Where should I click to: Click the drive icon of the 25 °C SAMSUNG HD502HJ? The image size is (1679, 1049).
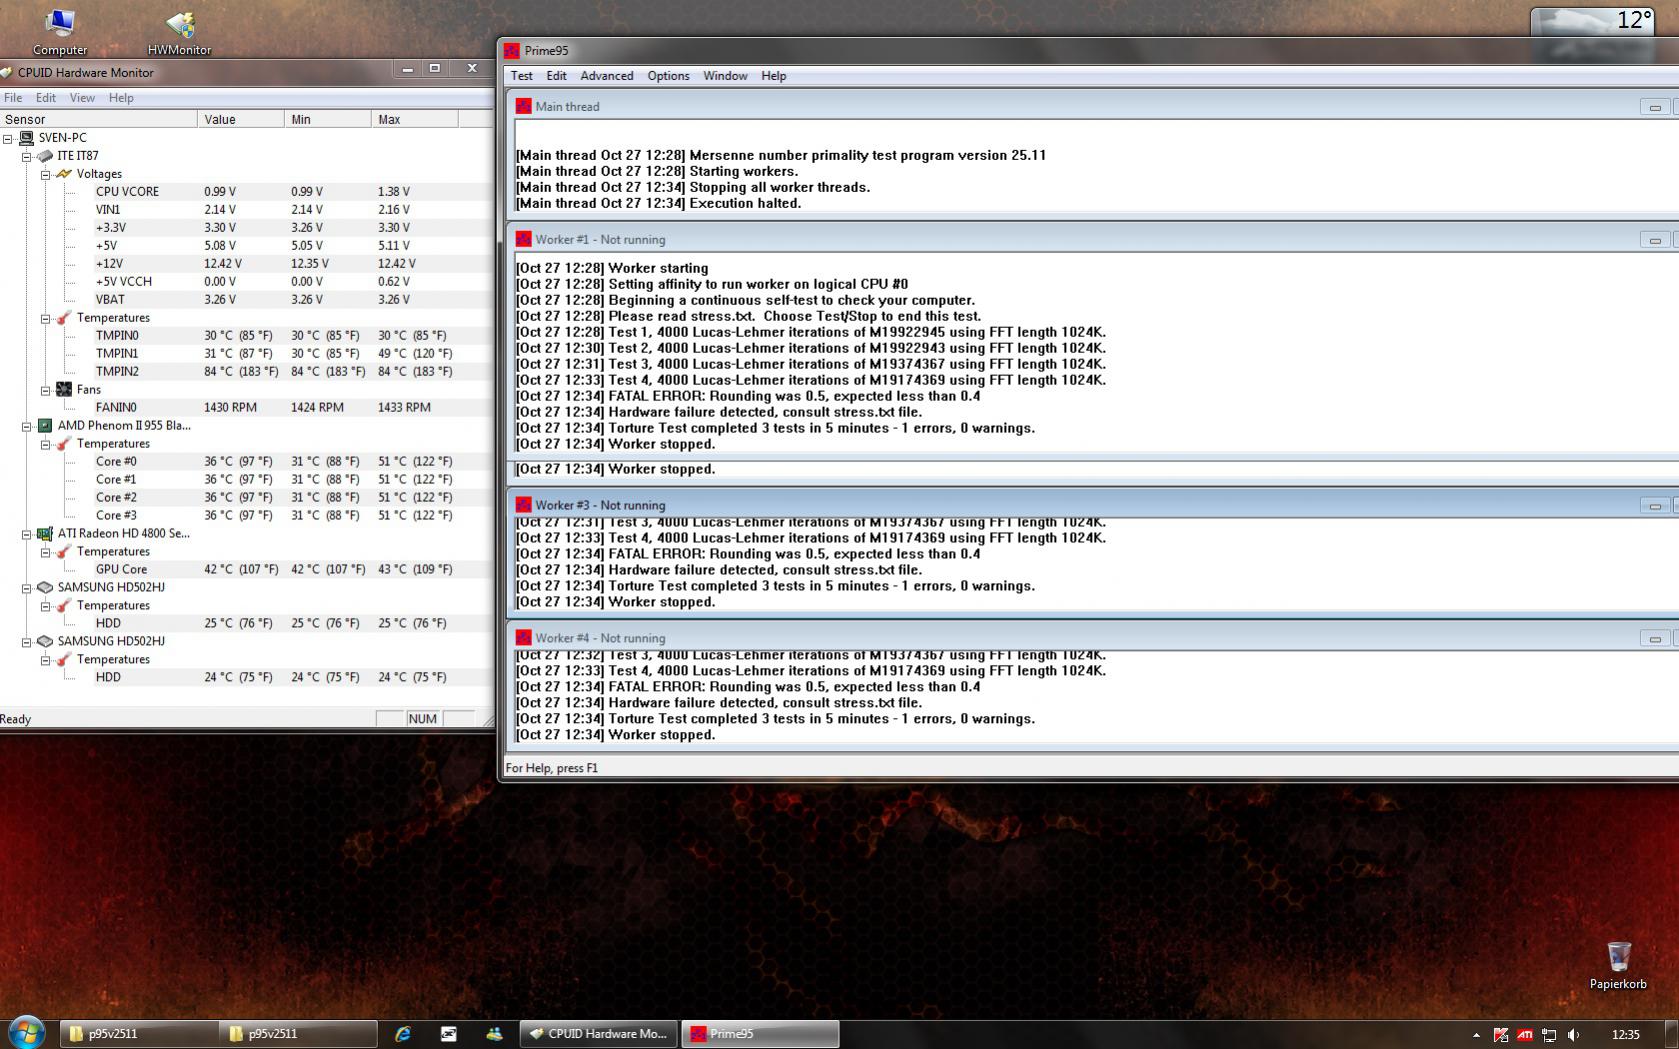[45, 588]
